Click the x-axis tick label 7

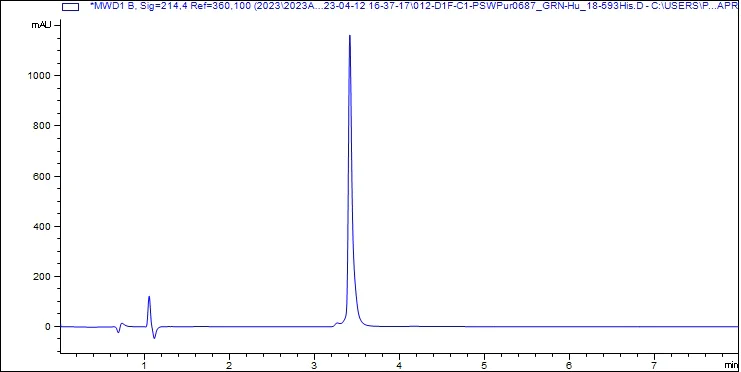pyautogui.click(x=654, y=365)
